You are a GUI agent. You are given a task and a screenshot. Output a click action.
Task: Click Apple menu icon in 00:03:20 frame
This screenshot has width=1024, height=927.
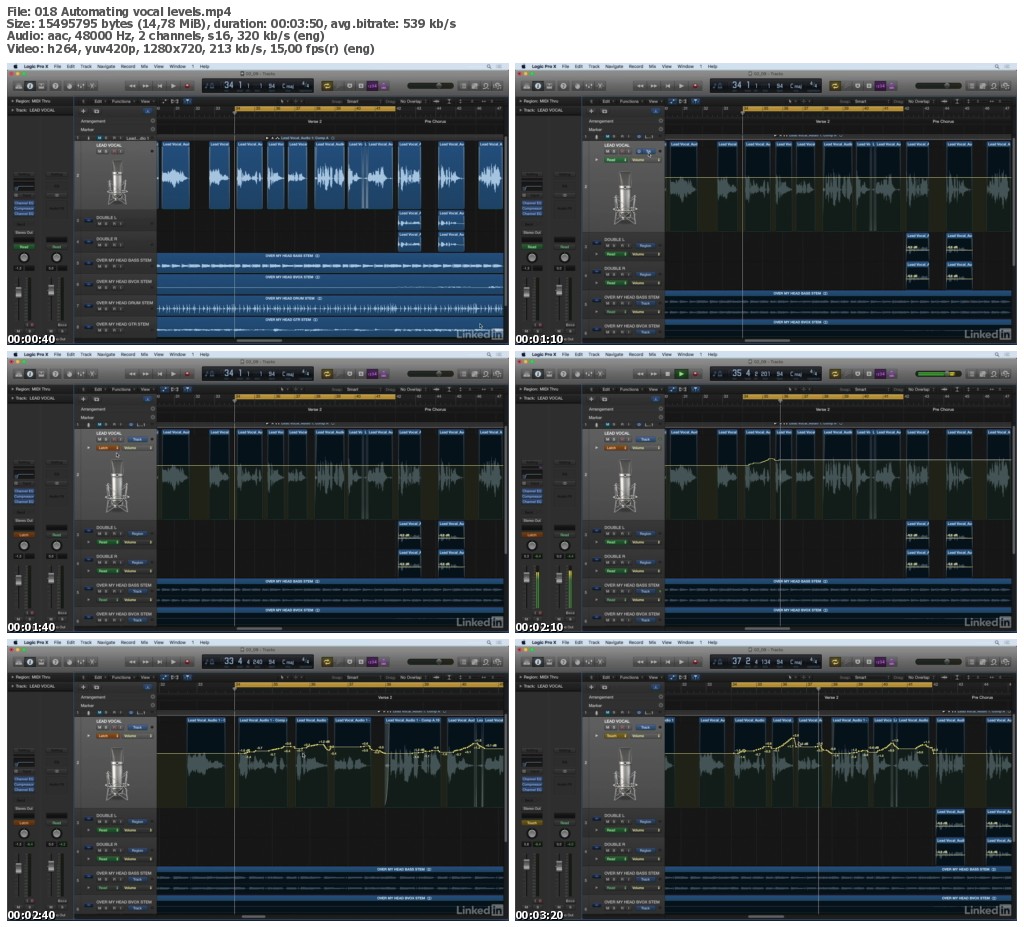(x=523, y=642)
